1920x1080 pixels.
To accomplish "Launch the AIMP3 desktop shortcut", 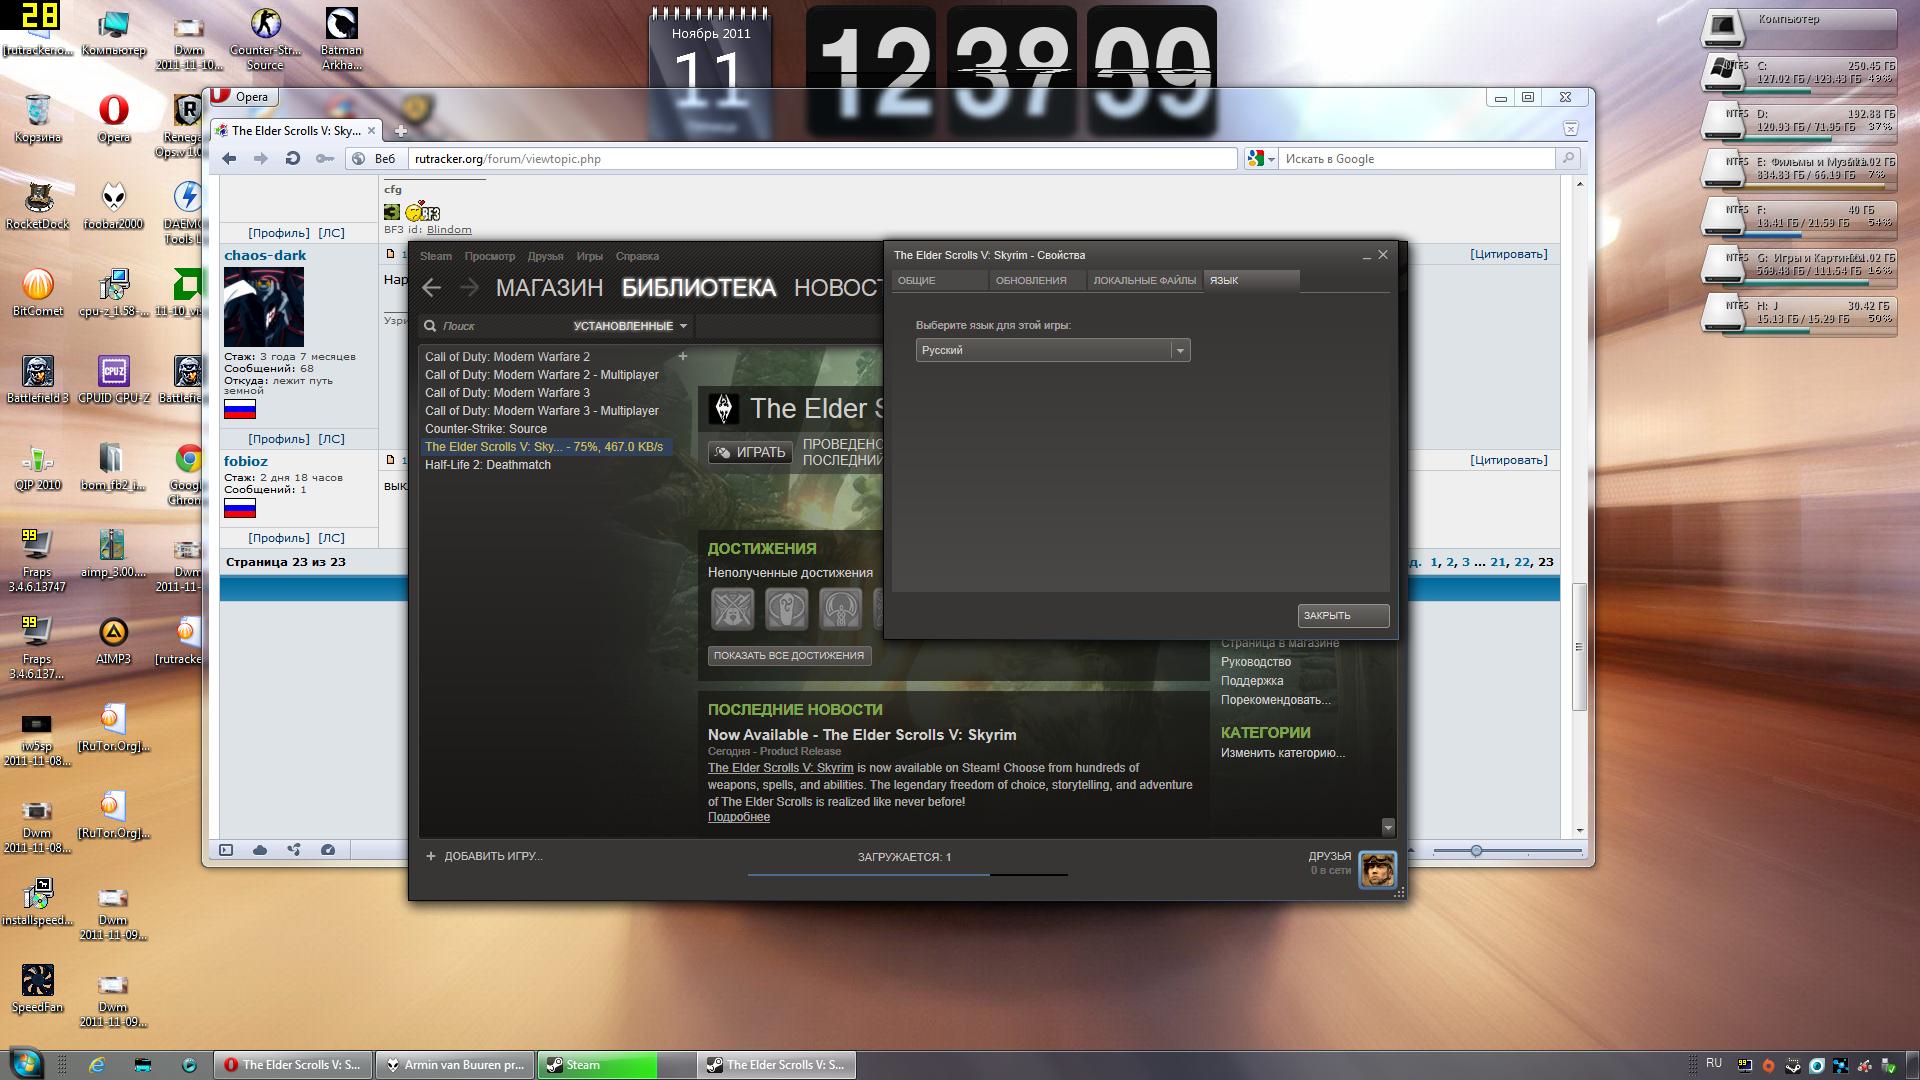I will (114, 640).
